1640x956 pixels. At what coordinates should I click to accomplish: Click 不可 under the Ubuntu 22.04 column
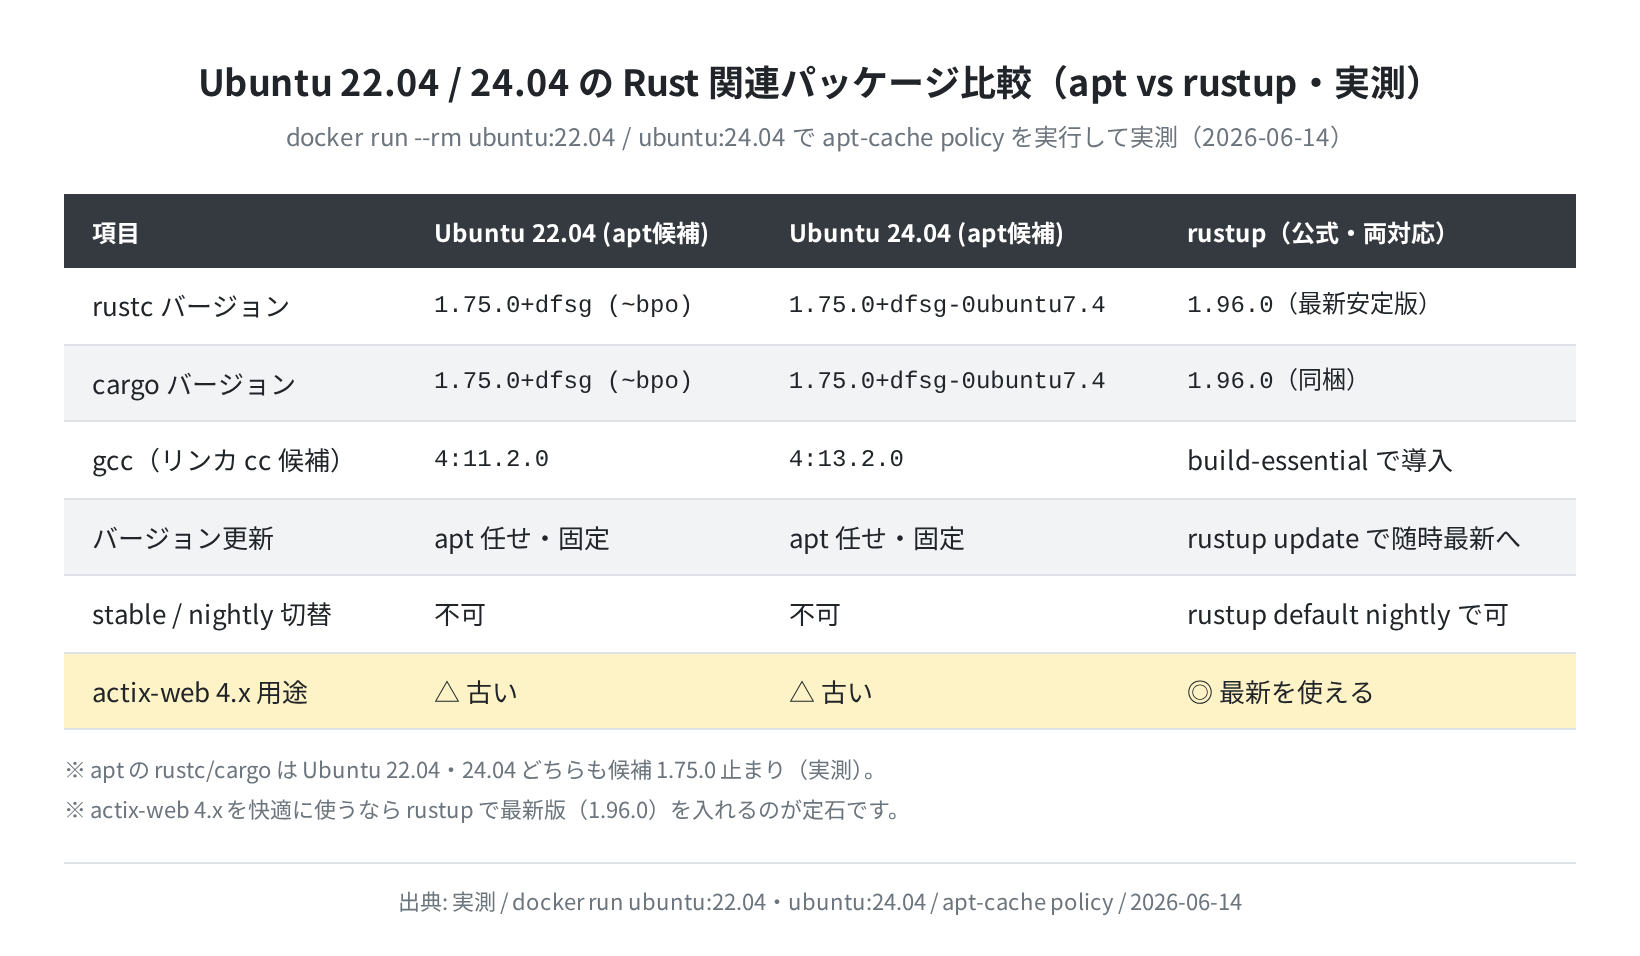(460, 614)
